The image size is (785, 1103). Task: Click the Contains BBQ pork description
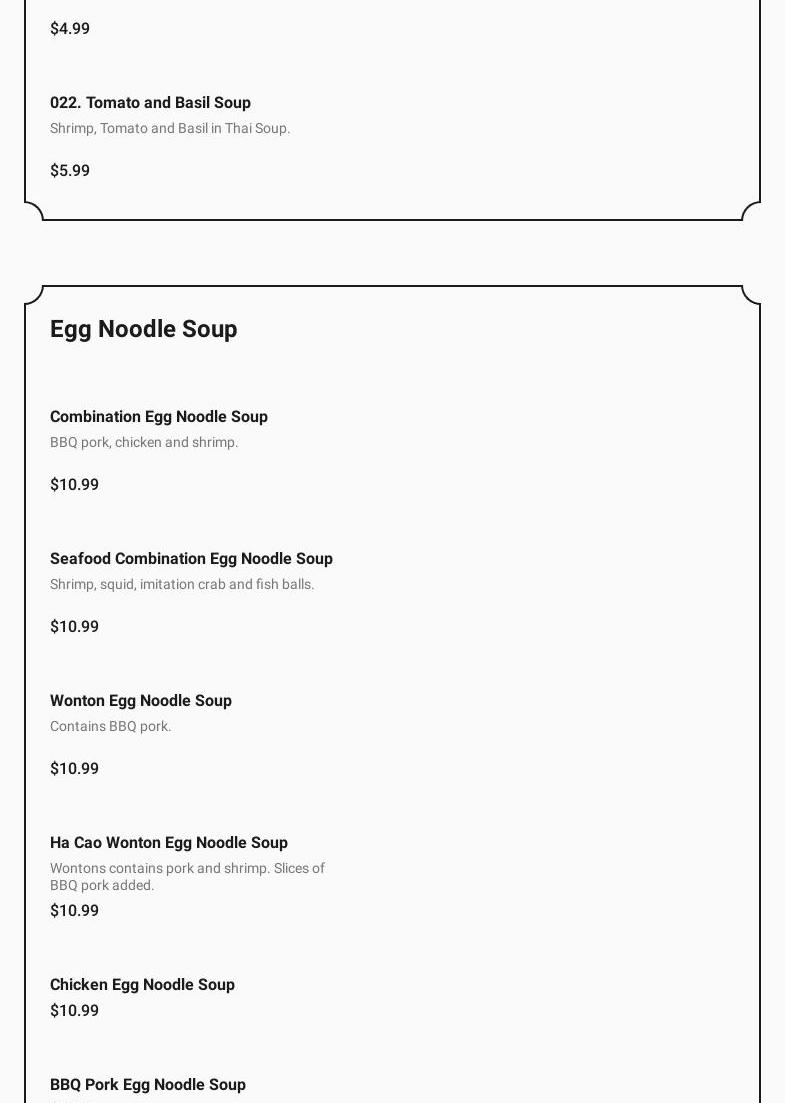tap(110, 726)
